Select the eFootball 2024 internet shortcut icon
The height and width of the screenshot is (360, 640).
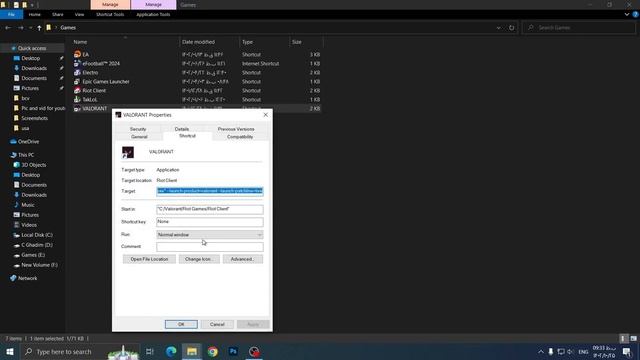(x=77, y=63)
